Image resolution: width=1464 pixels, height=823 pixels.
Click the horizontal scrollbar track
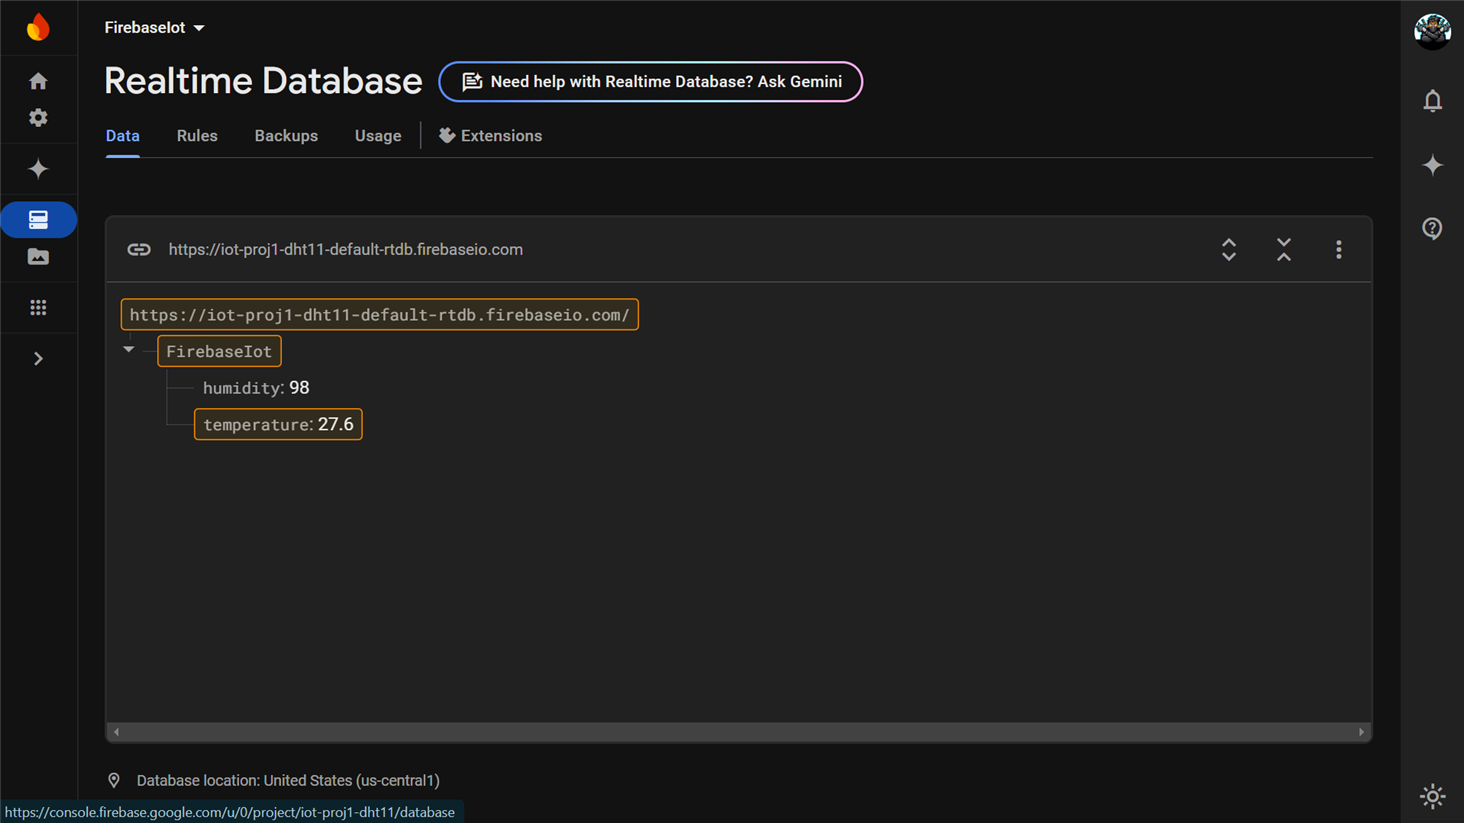(x=739, y=732)
